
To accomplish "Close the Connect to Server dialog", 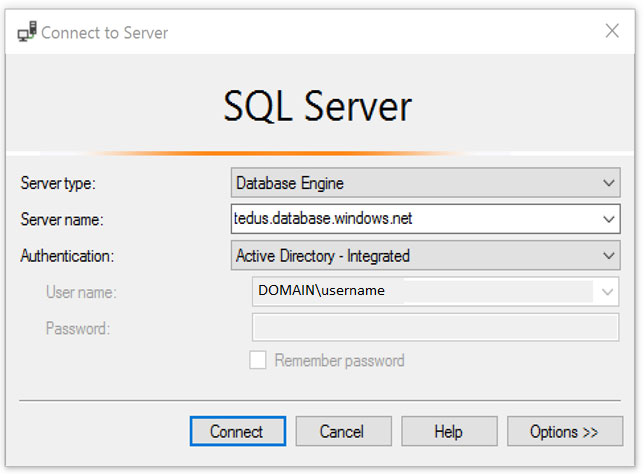I will click(x=612, y=32).
